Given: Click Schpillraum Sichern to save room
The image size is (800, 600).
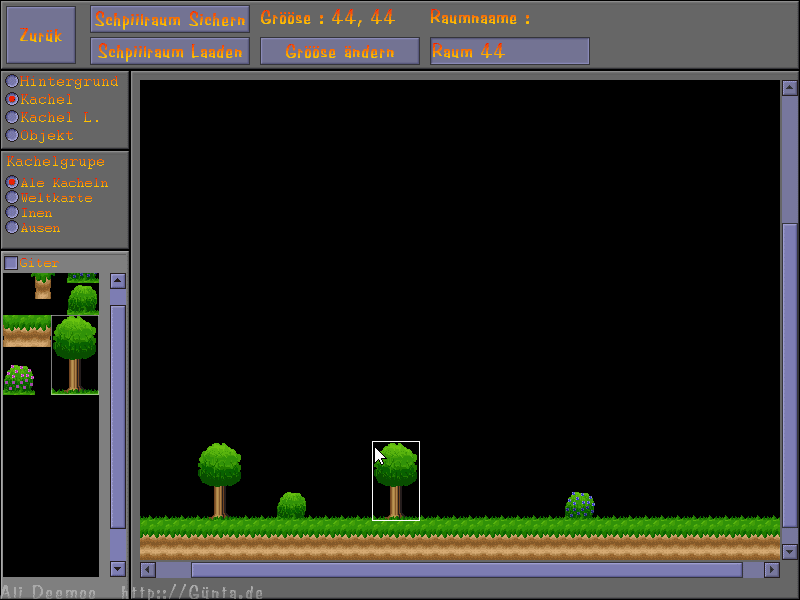Looking at the screenshot, I should click(170, 20).
